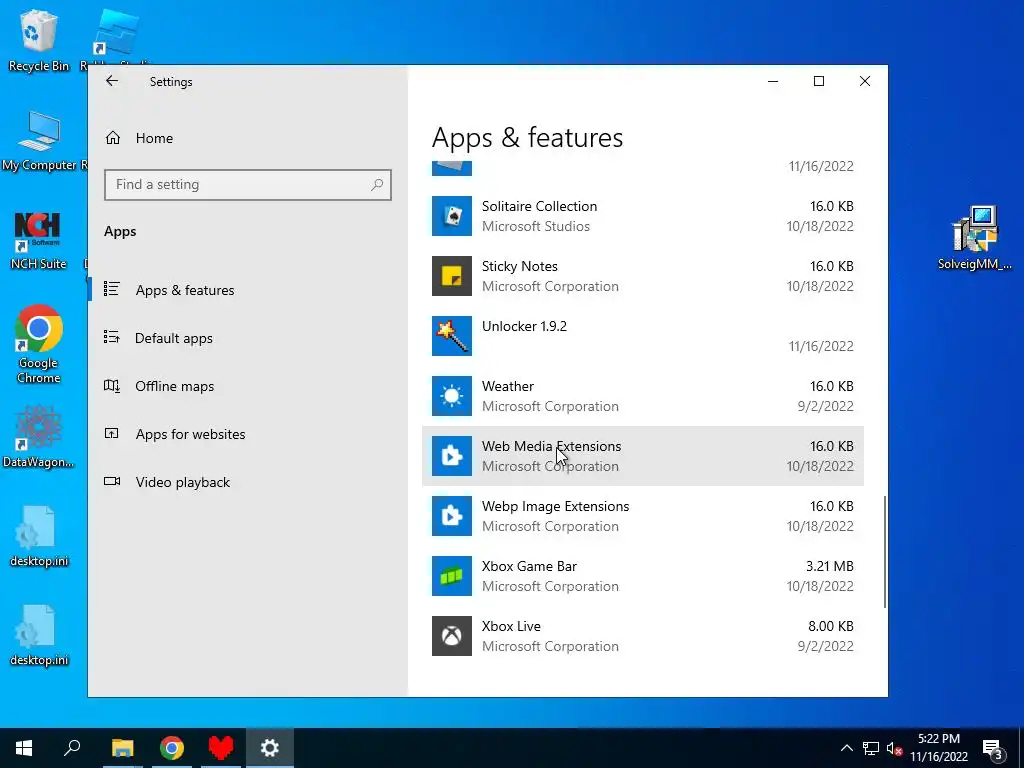This screenshot has height=768, width=1024.
Task: Select Sticky Notes app name
Action: (520, 266)
